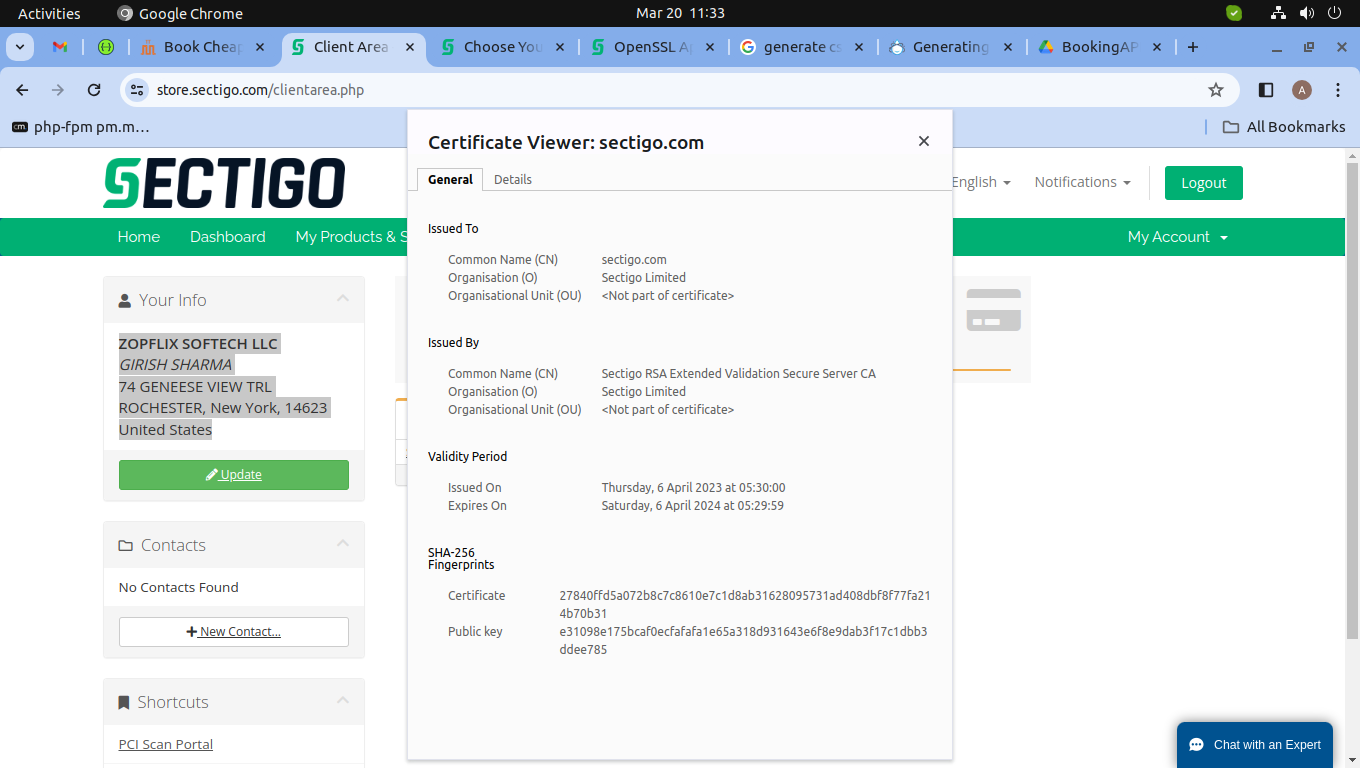Open the Chrome profile avatar
The image size is (1360, 768).
click(x=1302, y=90)
